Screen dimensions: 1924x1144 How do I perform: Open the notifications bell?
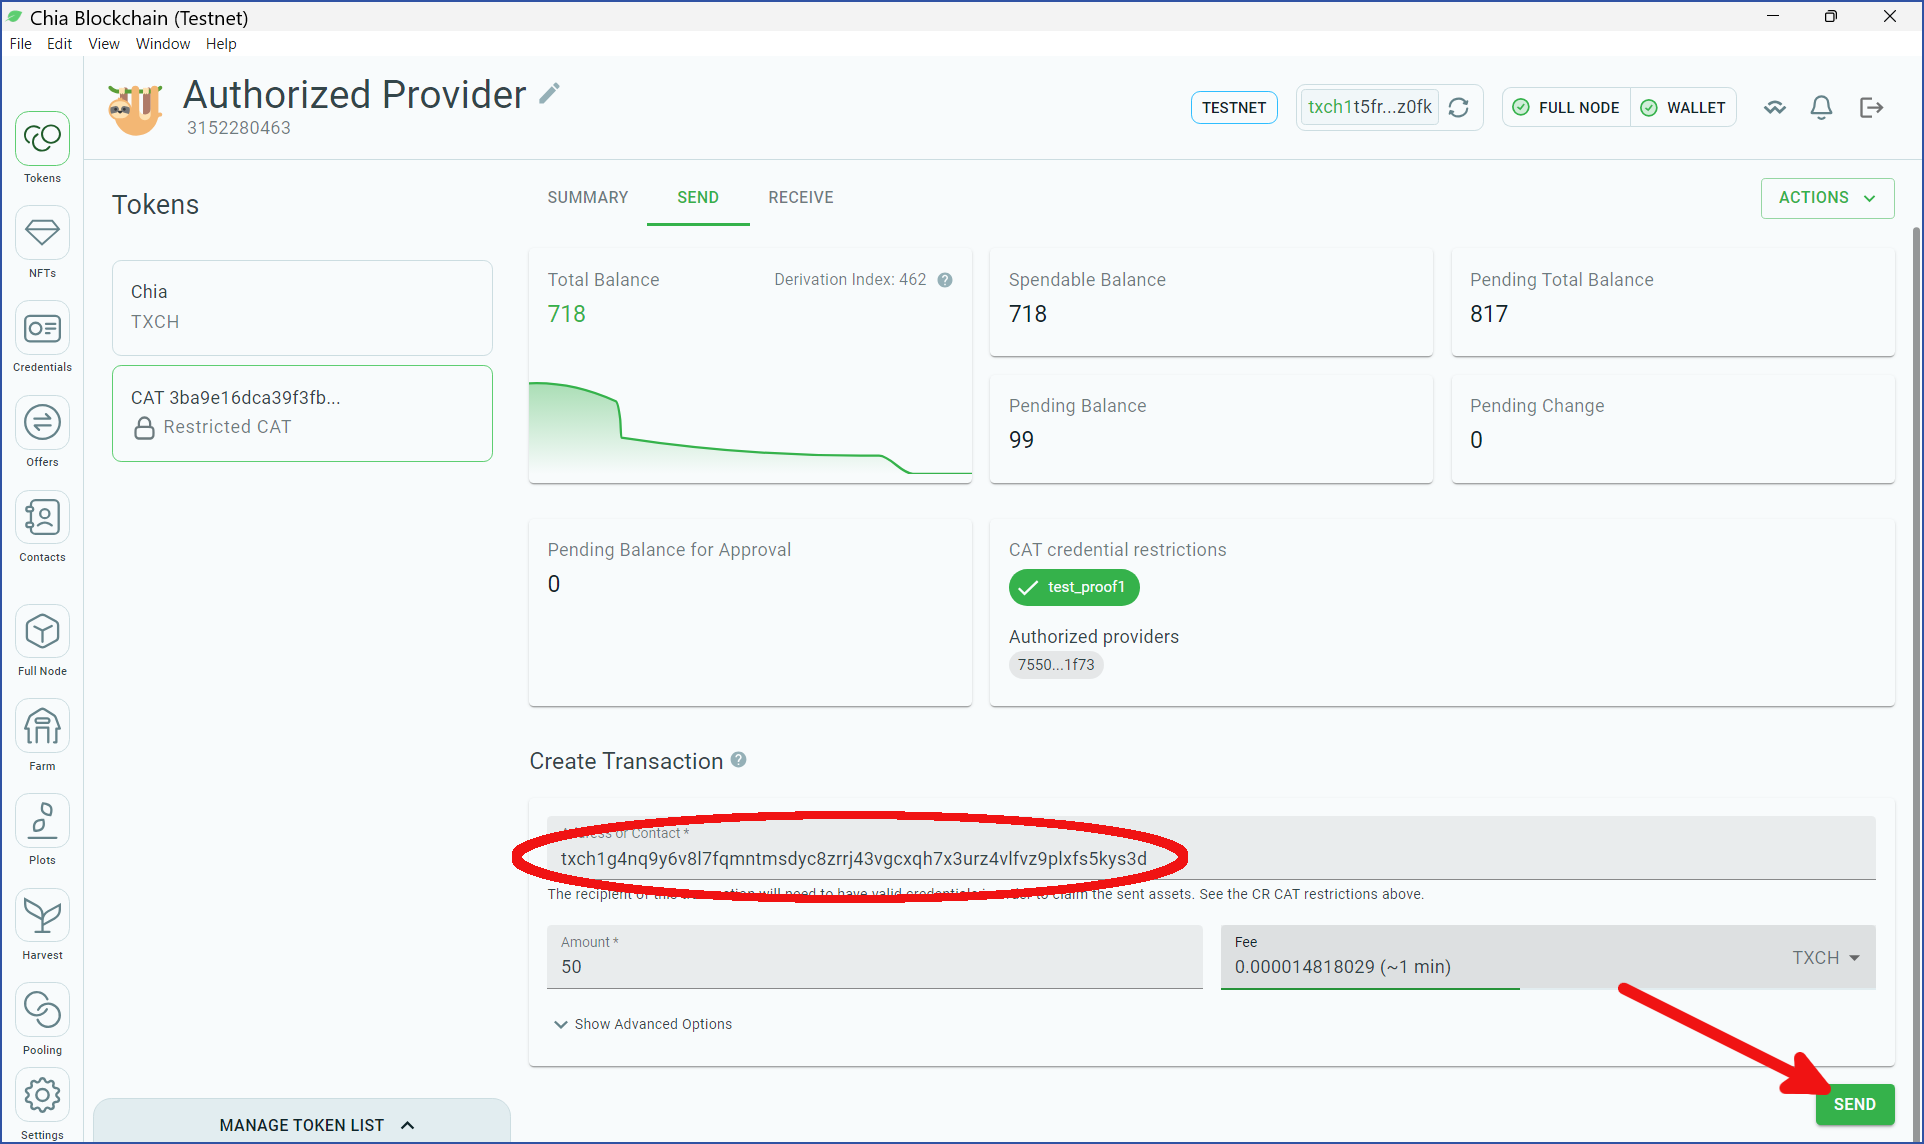[1822, 108]
